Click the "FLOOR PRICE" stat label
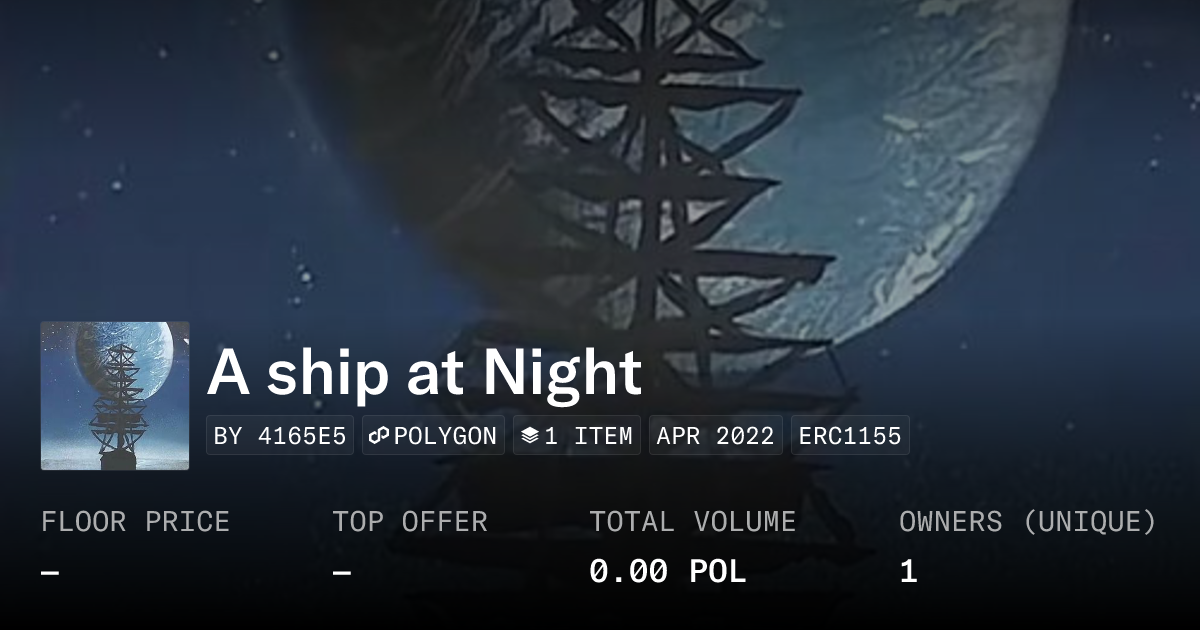The height and width of the screenshot is (630, 1200). click(x=135, y=522)
